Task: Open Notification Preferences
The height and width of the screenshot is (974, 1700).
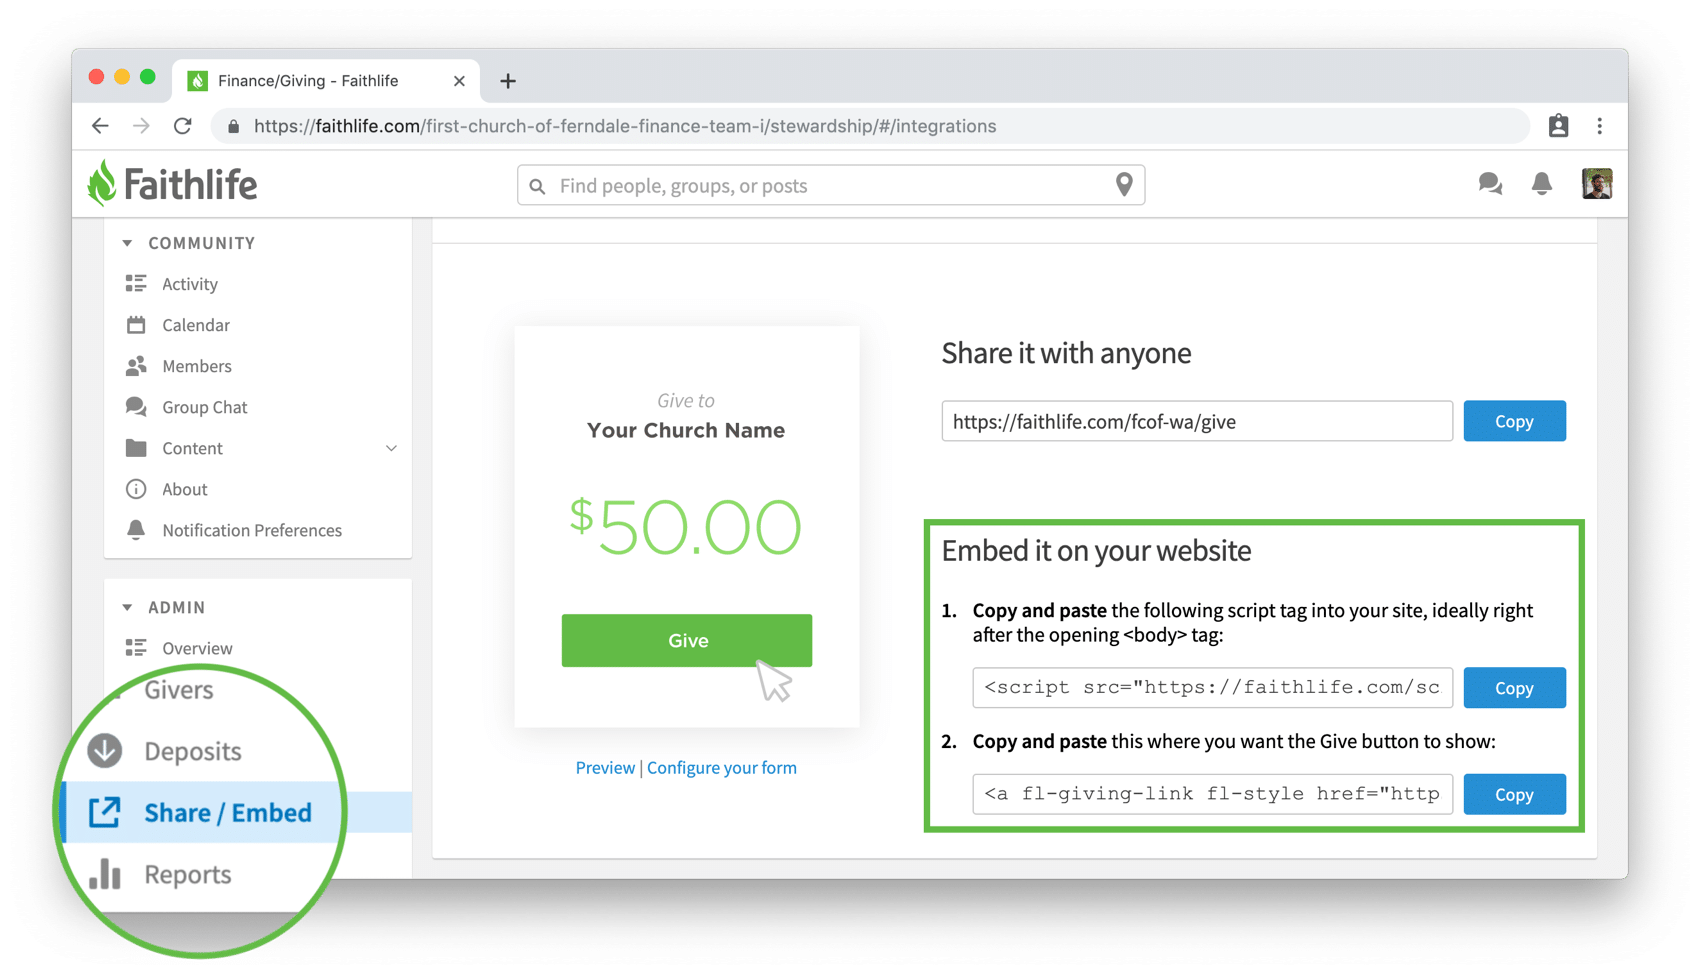Action: (x=252, y=530)
